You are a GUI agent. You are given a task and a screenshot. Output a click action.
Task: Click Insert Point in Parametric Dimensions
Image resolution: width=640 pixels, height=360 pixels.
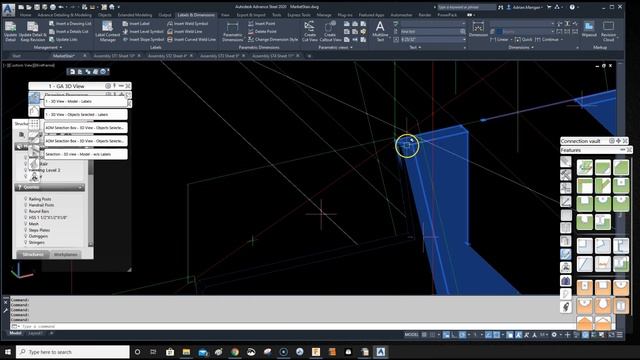pos(262,24)
